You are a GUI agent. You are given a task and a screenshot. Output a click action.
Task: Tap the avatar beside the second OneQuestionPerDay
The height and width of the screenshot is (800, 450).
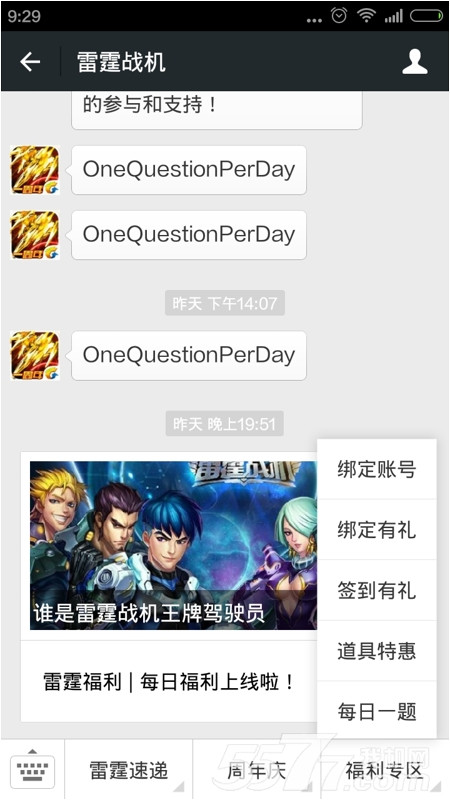[x=35, y=235]
